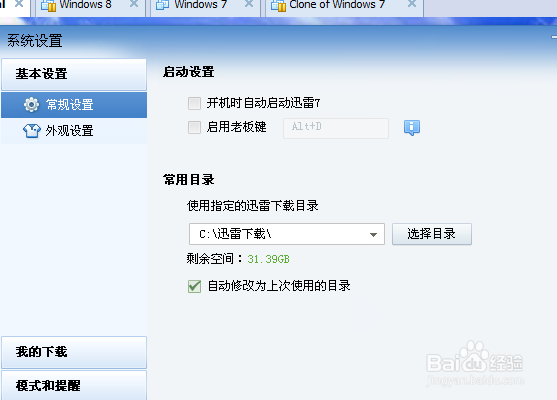Viewport: 557px width, 400px height.
Task: Click the 31.39GB remaining space value
Action: click(x=269, y=259)
